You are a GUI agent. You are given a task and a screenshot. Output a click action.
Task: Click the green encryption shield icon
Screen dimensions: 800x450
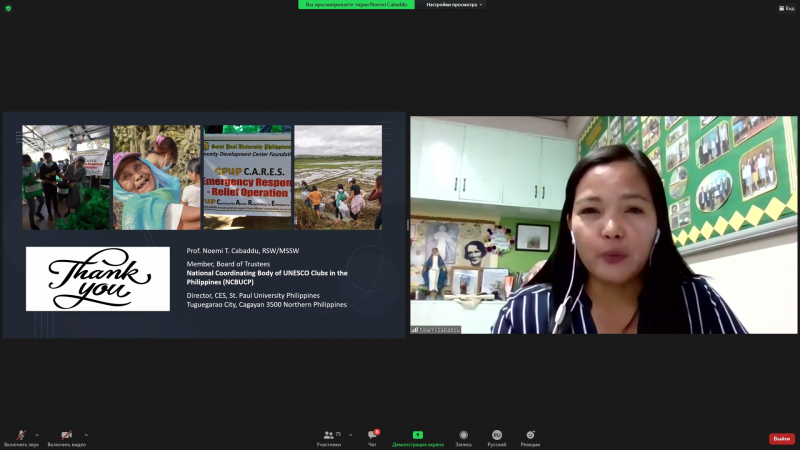point(8,8)
